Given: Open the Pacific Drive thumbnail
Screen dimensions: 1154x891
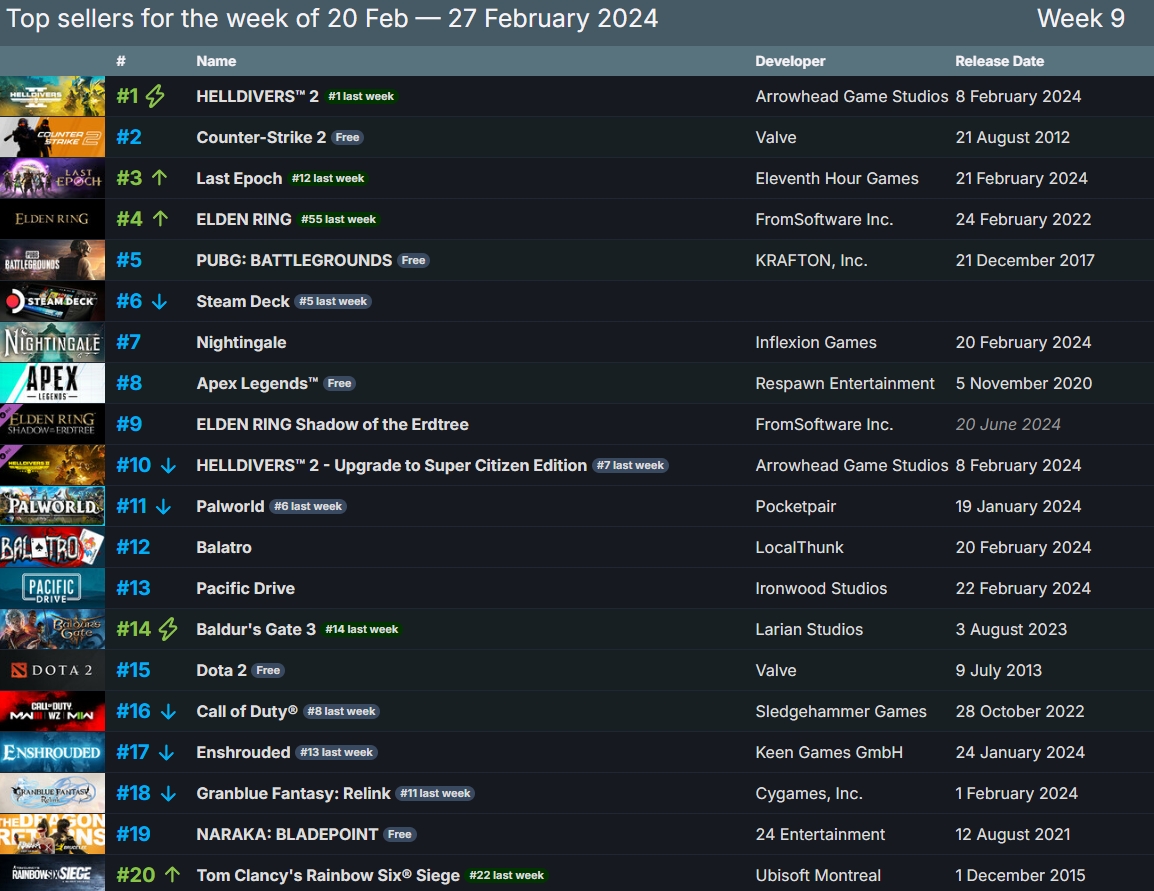Looking at the screenshot, I should tap(52, 588).
